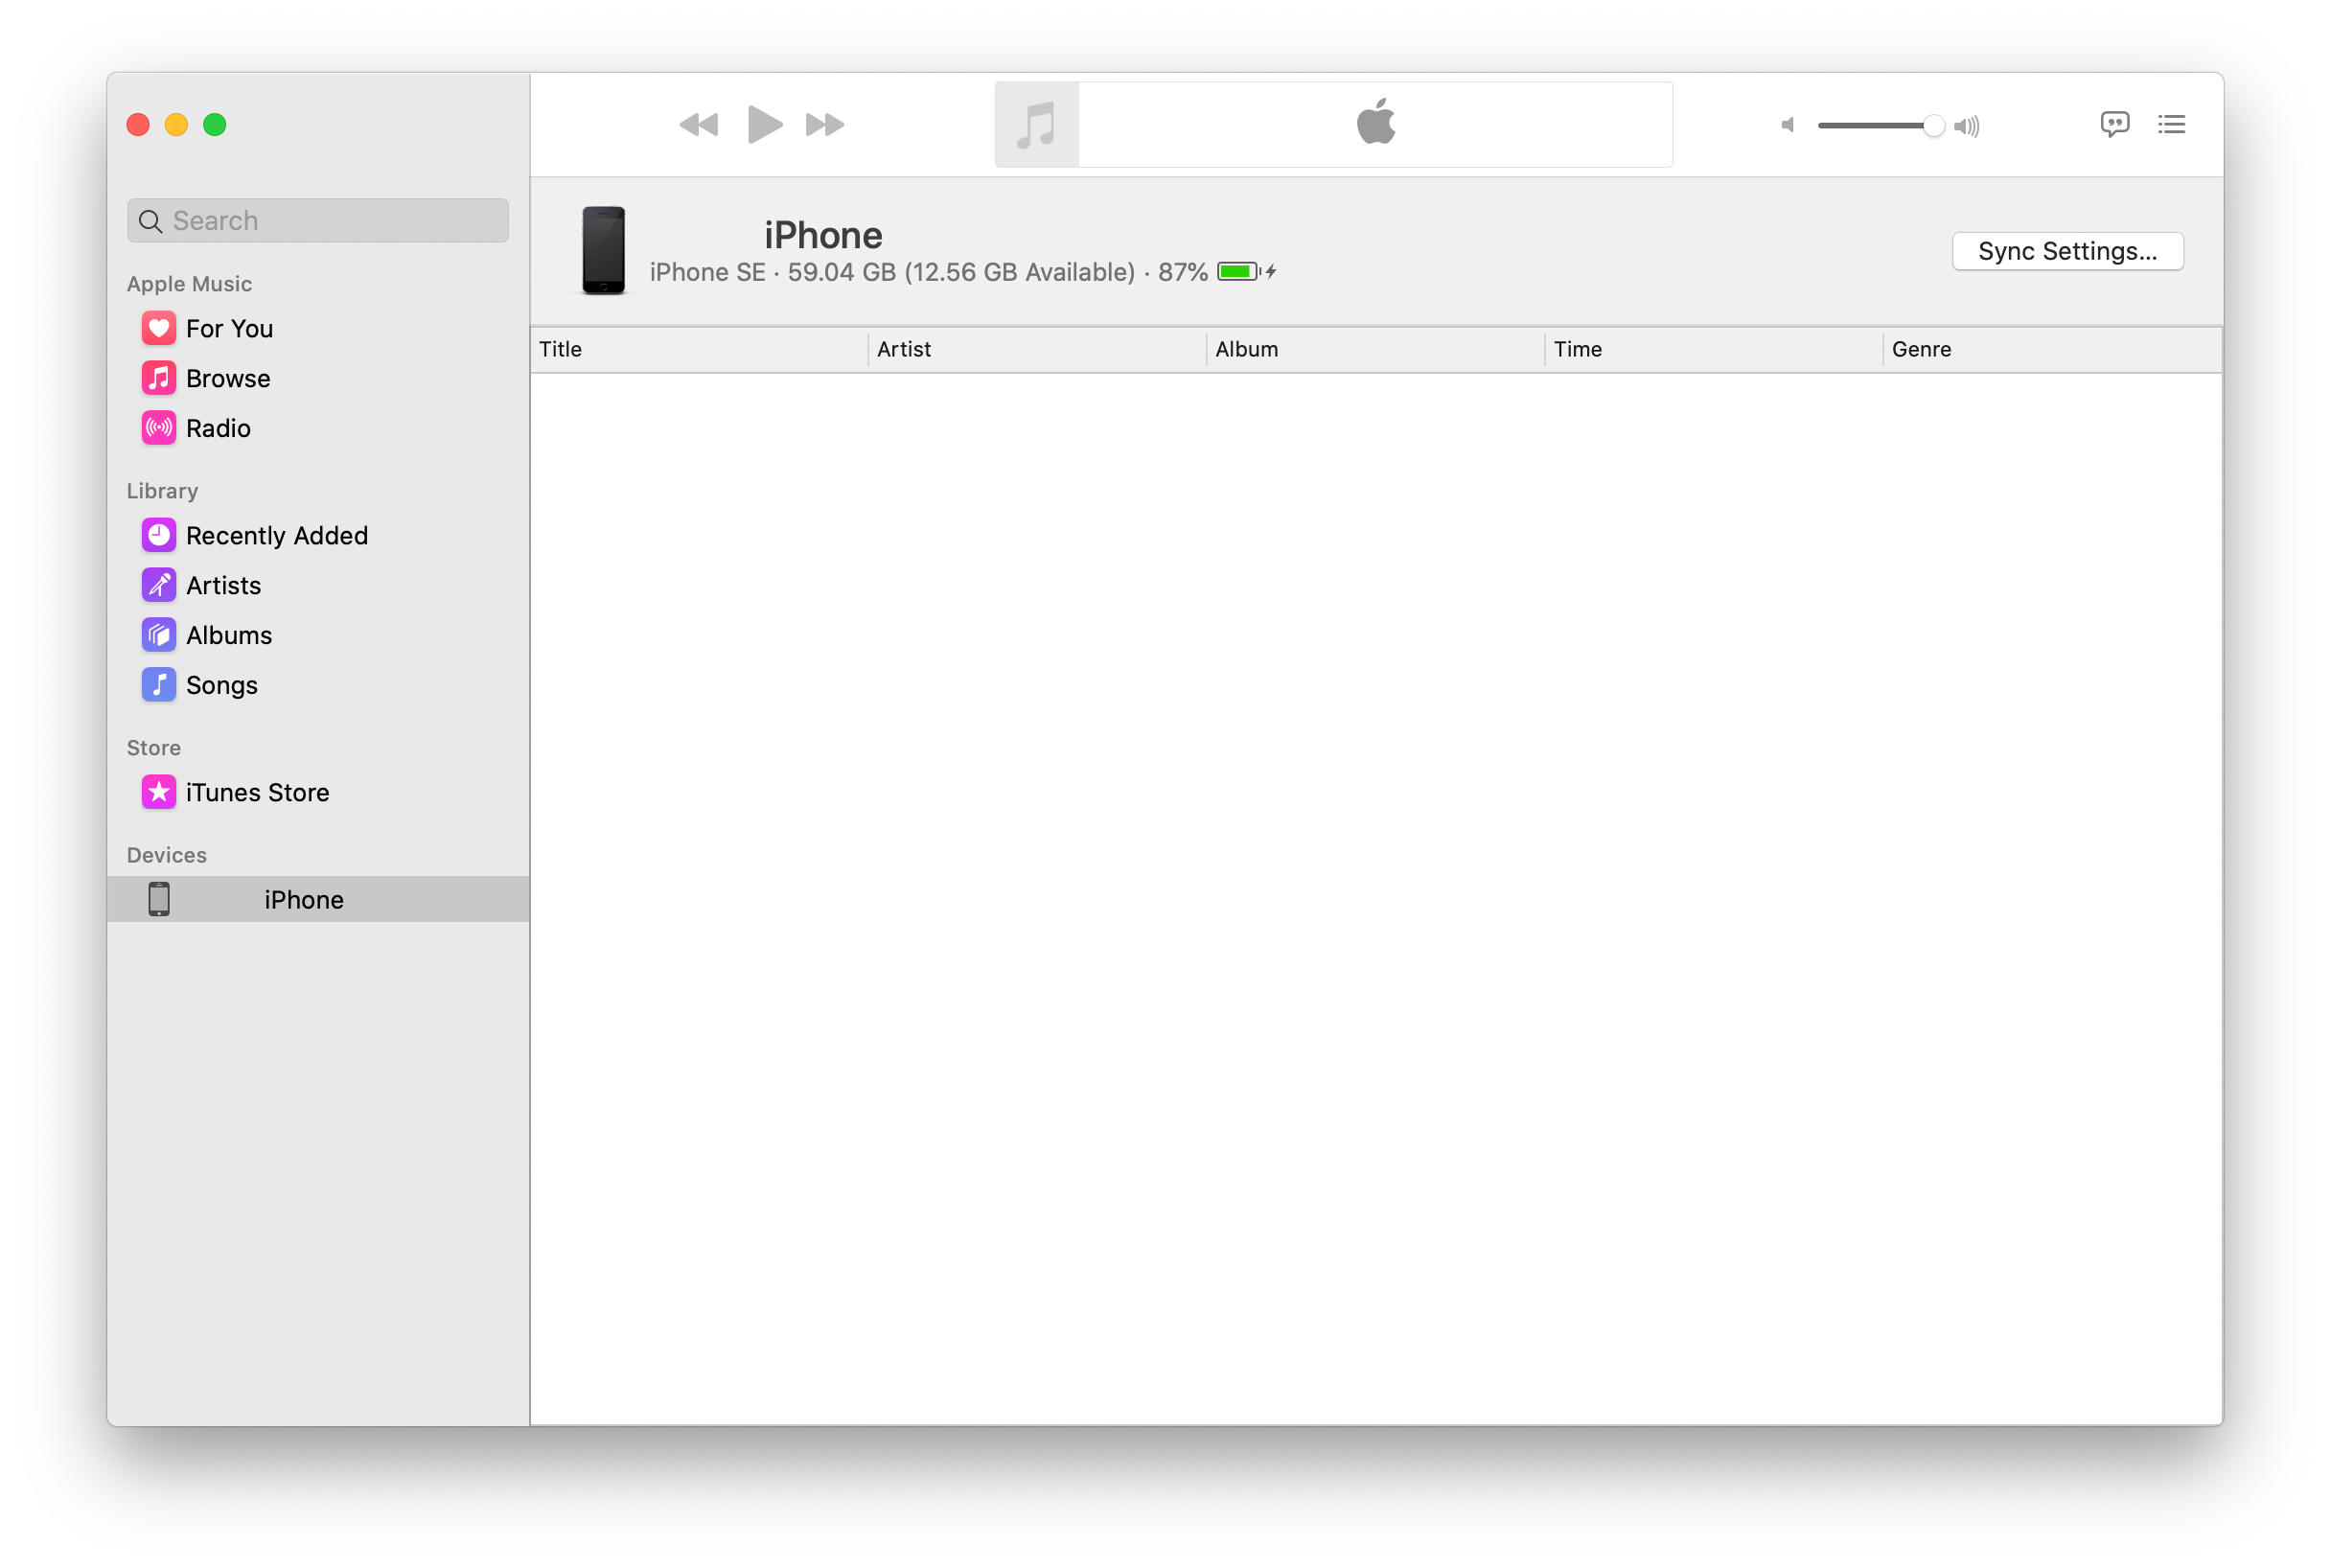Click the Albums stack icon

click(159, 636)
